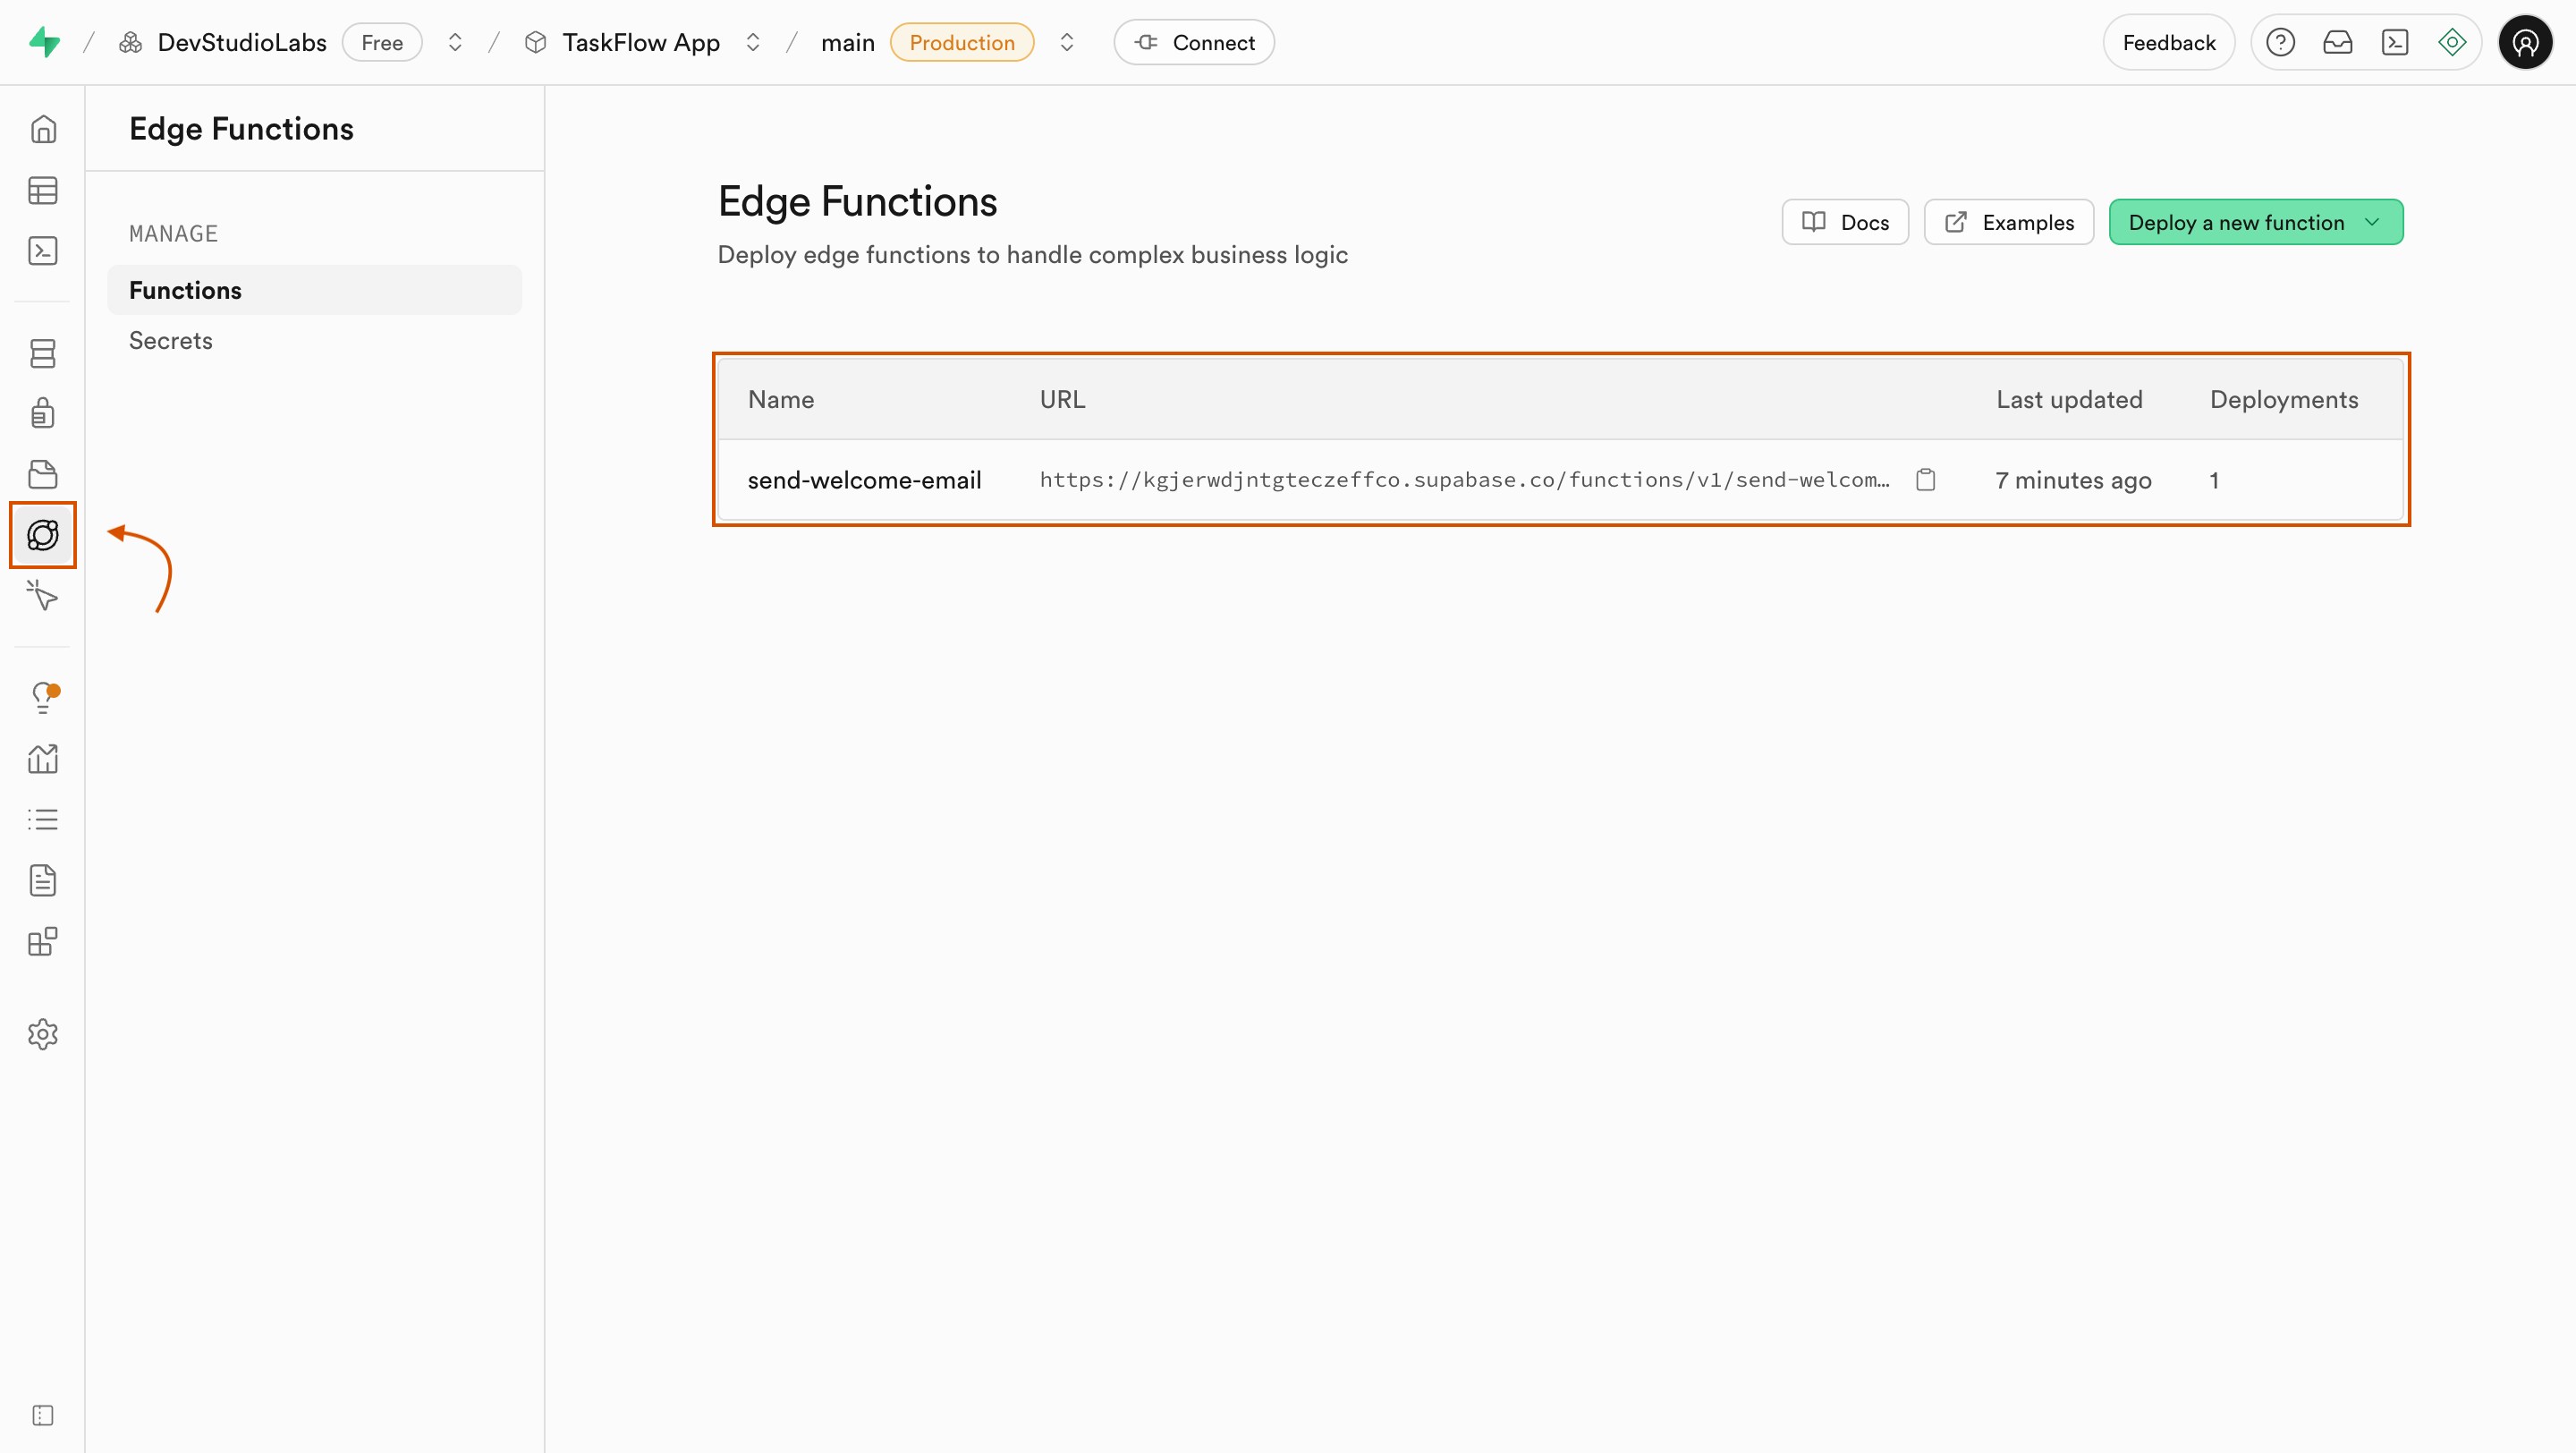The height and width of the screenshot is (1453, 2576).
Task: Open the Realtime inspector icon
Action: 42,596
